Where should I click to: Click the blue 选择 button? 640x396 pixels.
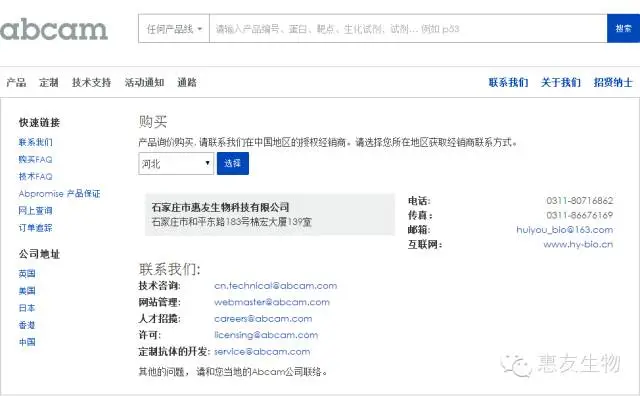[233, 163]
